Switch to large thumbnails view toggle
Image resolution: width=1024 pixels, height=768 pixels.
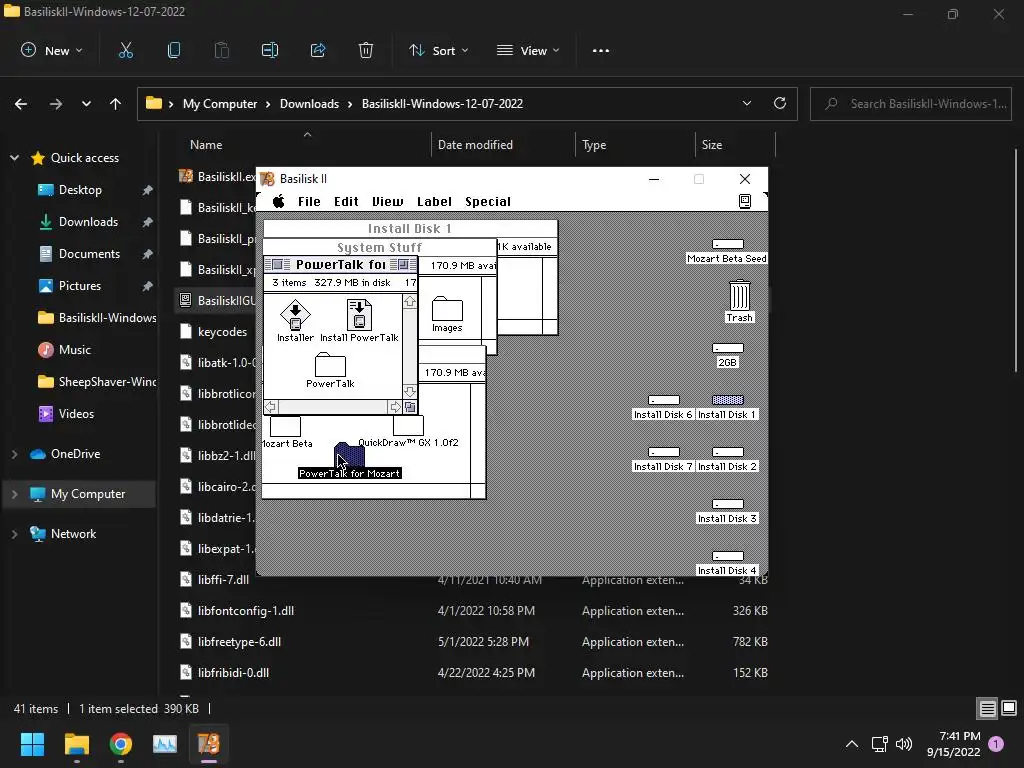1009,709
